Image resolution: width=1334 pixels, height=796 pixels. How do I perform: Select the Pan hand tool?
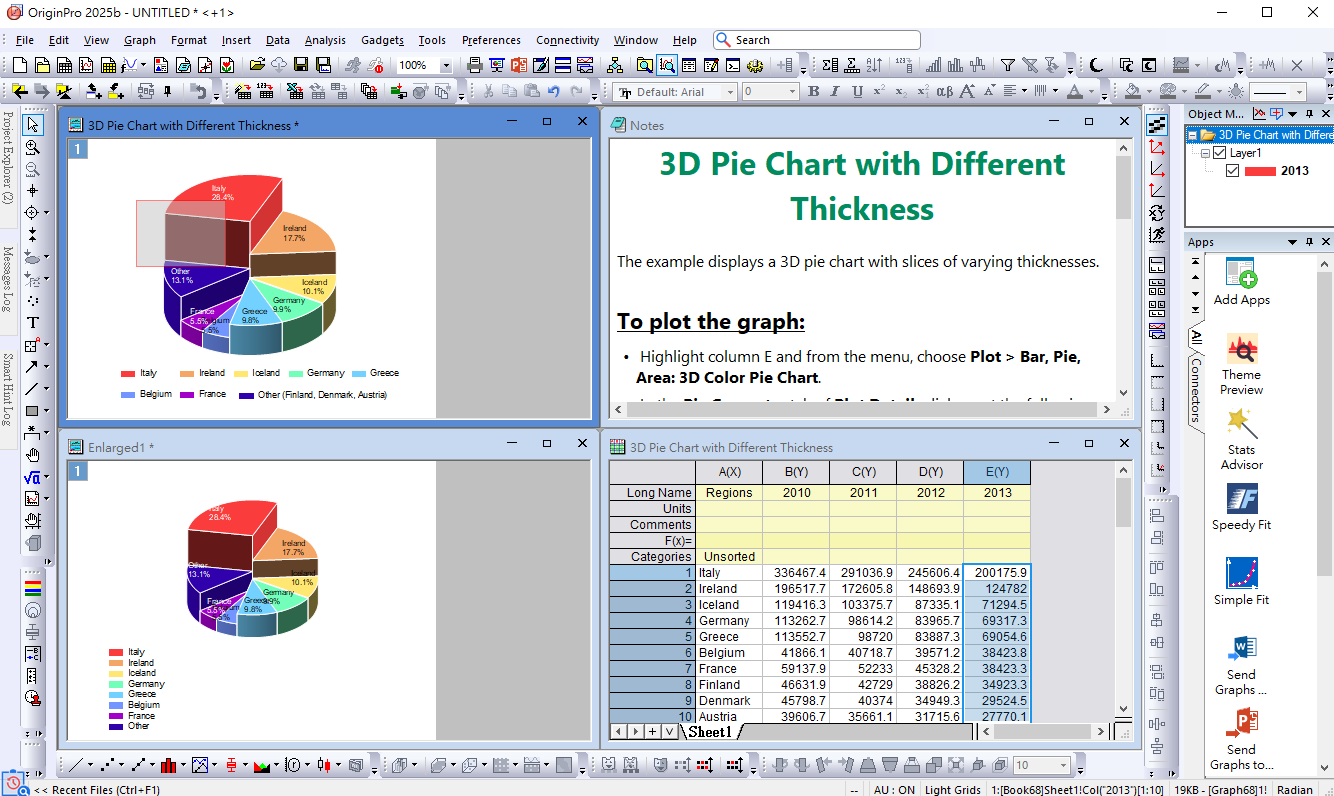[x=33, y=454]
